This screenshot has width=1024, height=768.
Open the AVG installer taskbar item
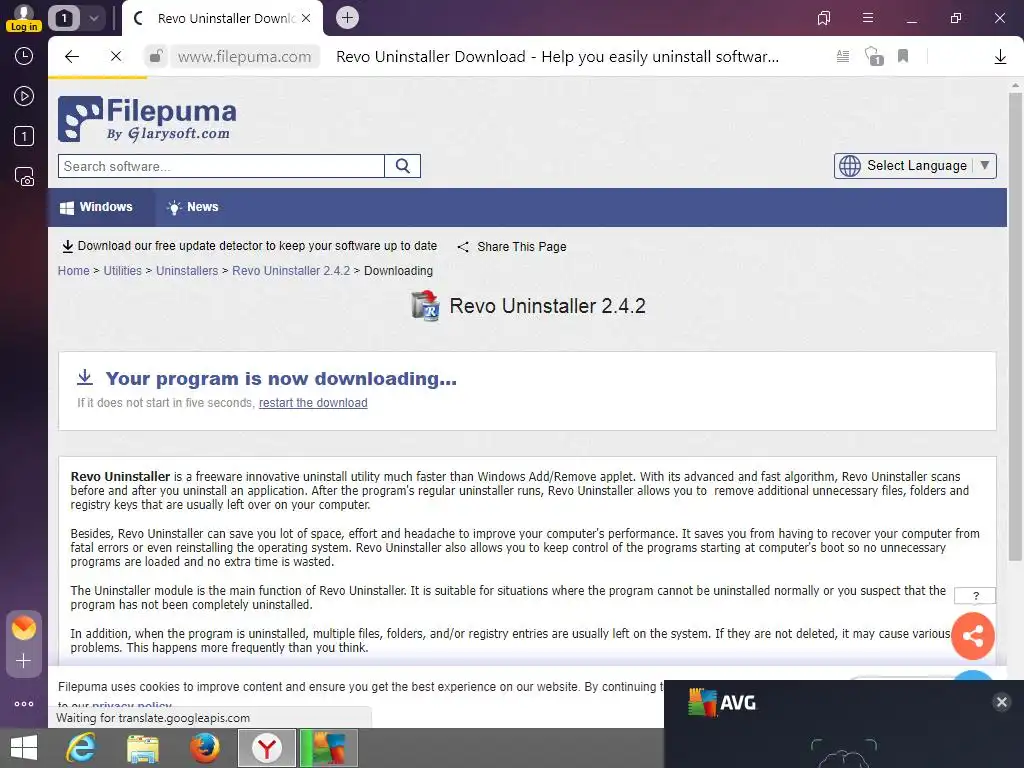[x=328, y=748]
